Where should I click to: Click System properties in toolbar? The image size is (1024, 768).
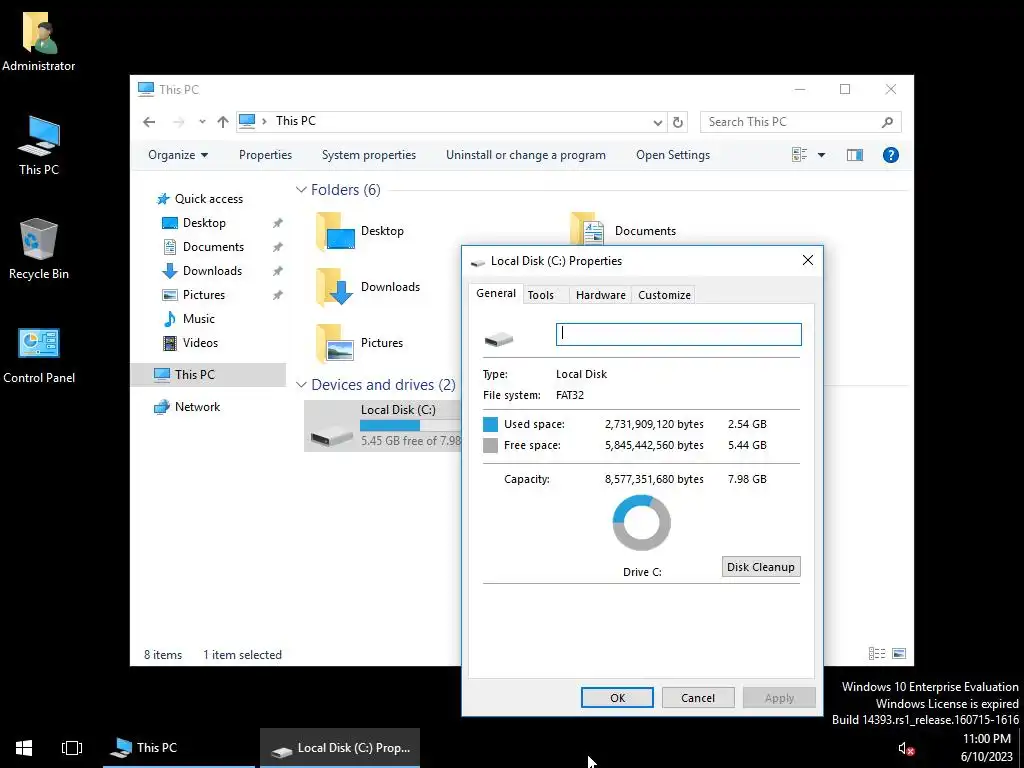pyautogui.click(x=368, y=155)
